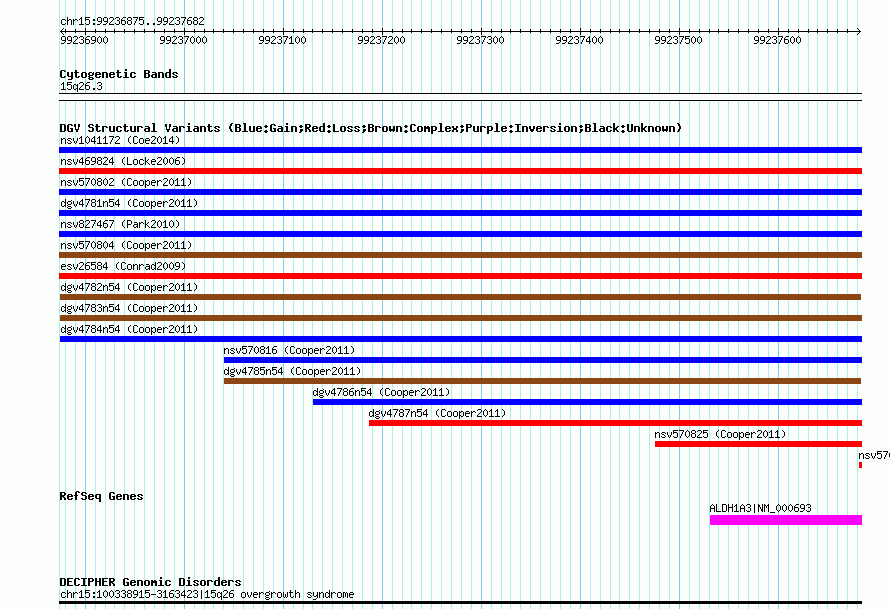Viewport: 890px width, 609px height.
Task: Select the brown dgv4783n54 variant bar
Action: click(x=460, y=318)
